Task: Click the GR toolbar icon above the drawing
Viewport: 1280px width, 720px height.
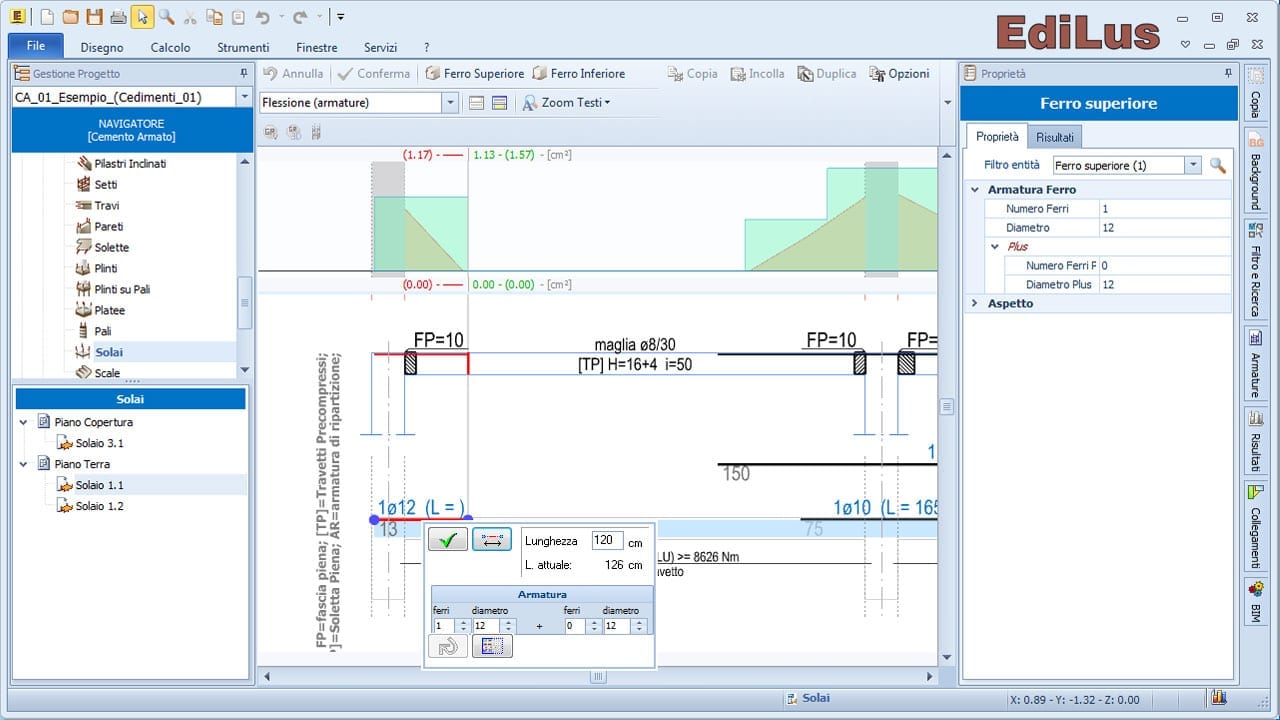Action: point(269,131)
